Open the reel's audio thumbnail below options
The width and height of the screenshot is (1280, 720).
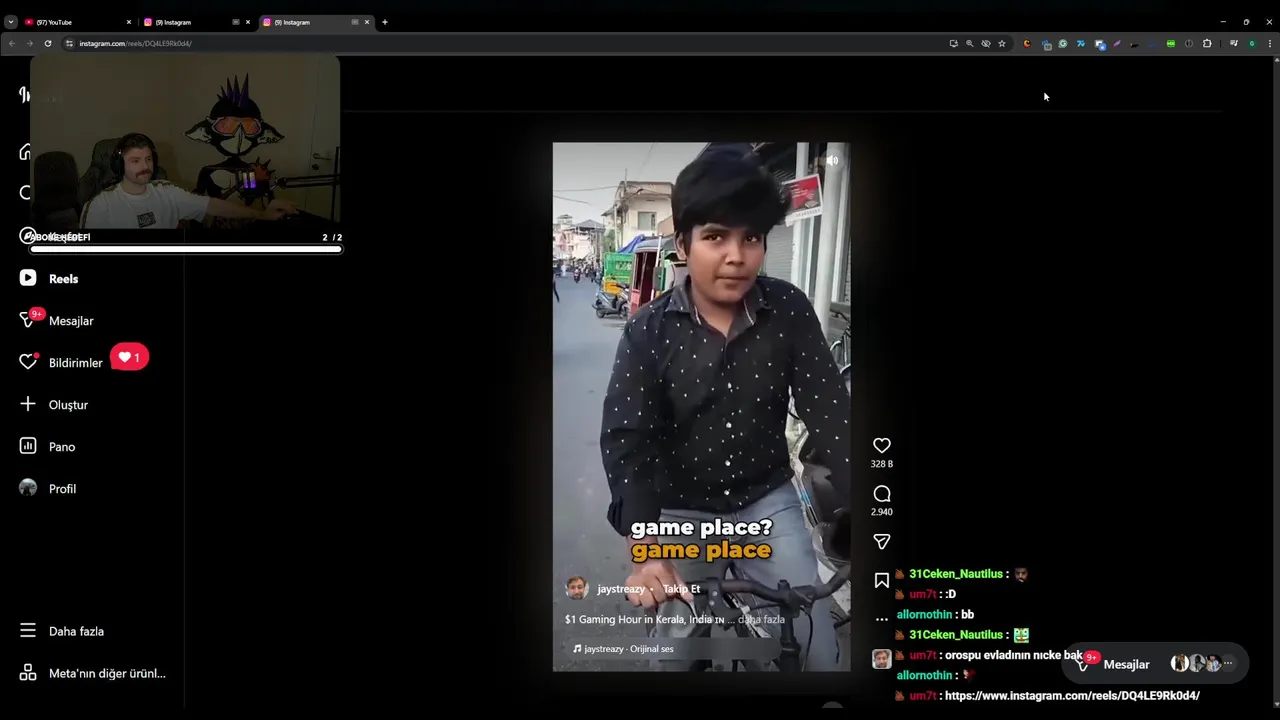pyautogui.click(x=881, y=659)
